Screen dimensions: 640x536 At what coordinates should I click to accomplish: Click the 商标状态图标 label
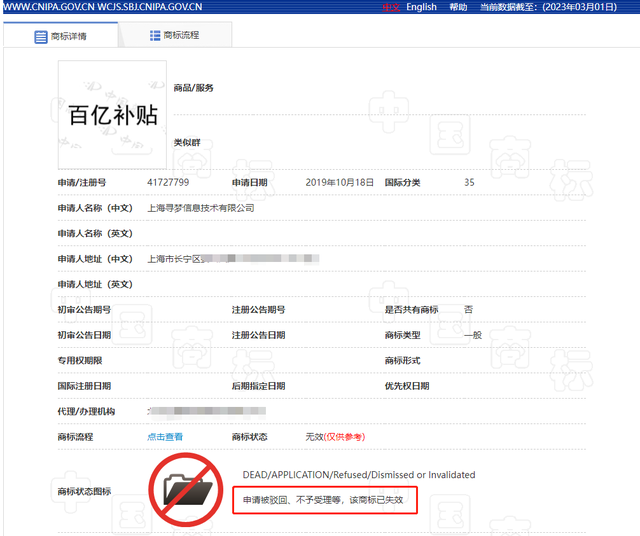pyautogui.click(x=84, y=491)
